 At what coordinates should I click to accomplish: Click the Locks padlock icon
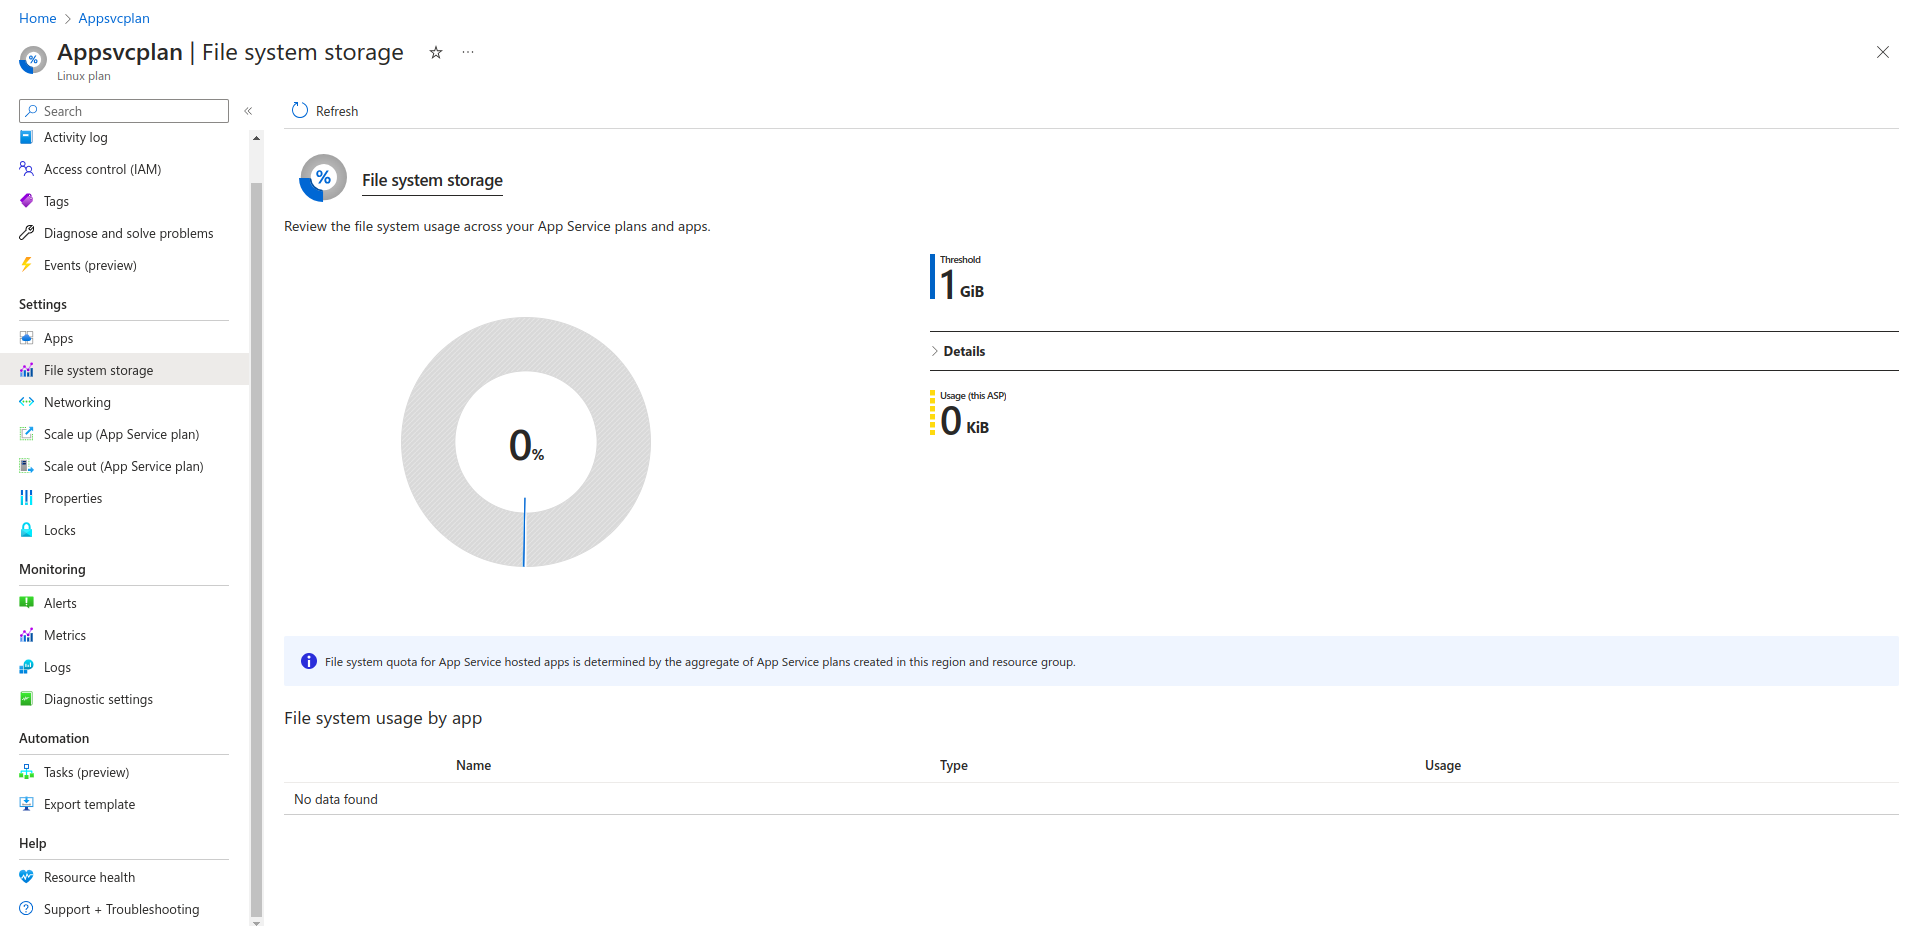(x=27, y=530)
